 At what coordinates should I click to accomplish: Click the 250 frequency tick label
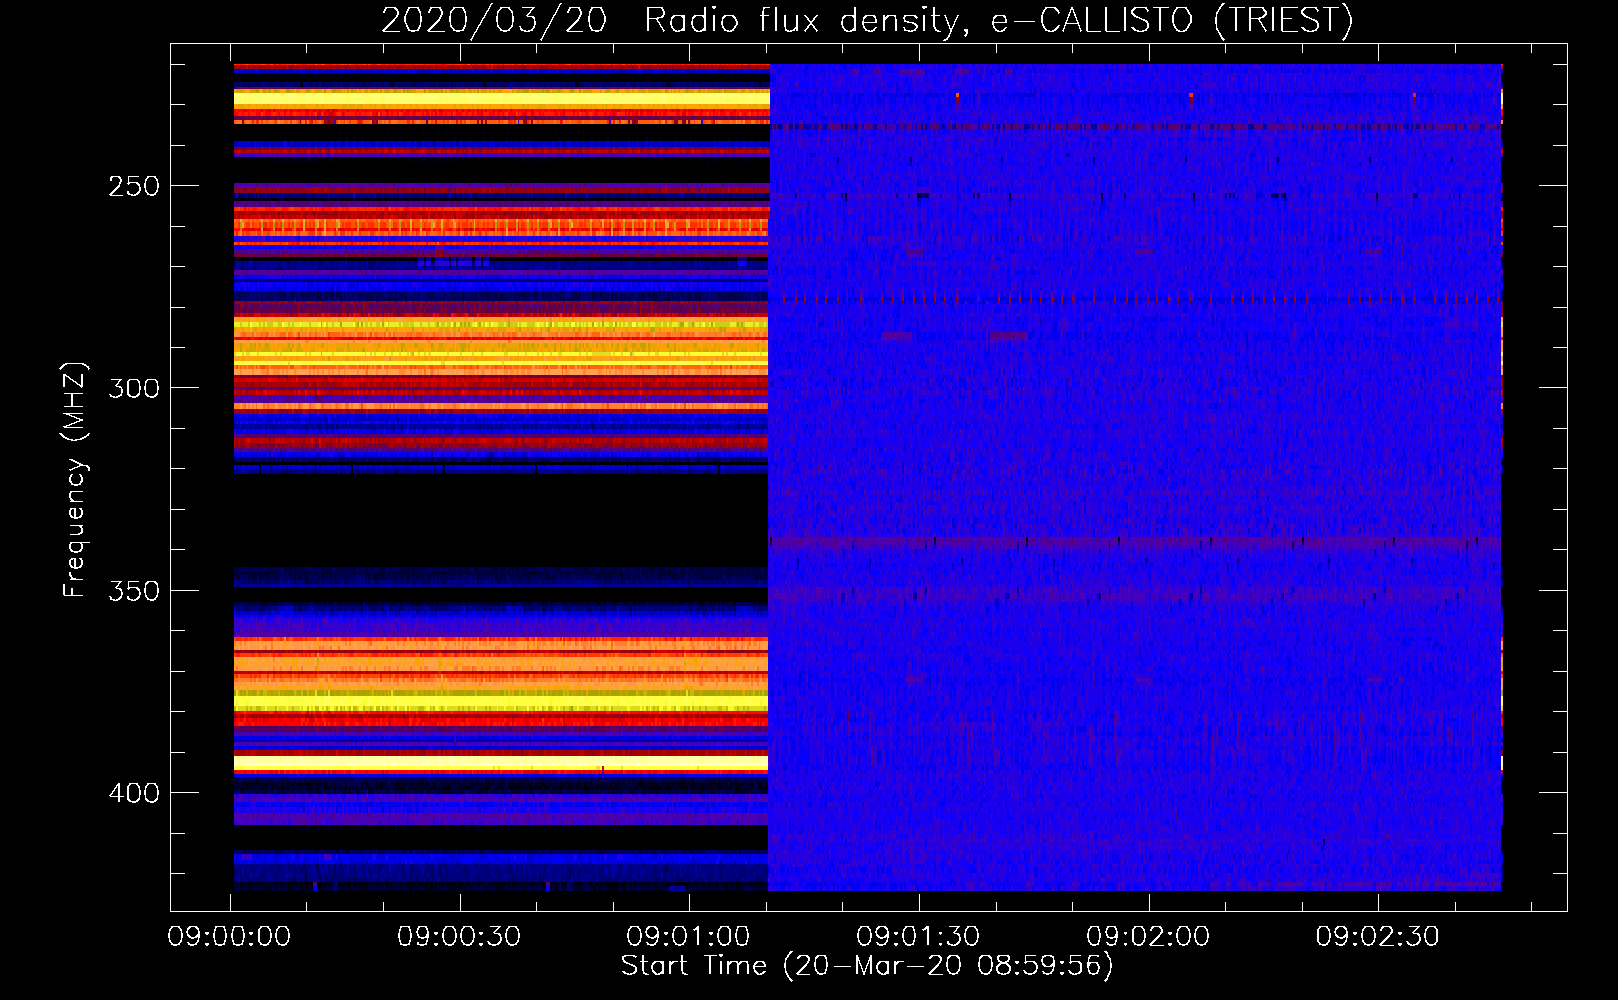pyautogui.click(x=134, y=187)
